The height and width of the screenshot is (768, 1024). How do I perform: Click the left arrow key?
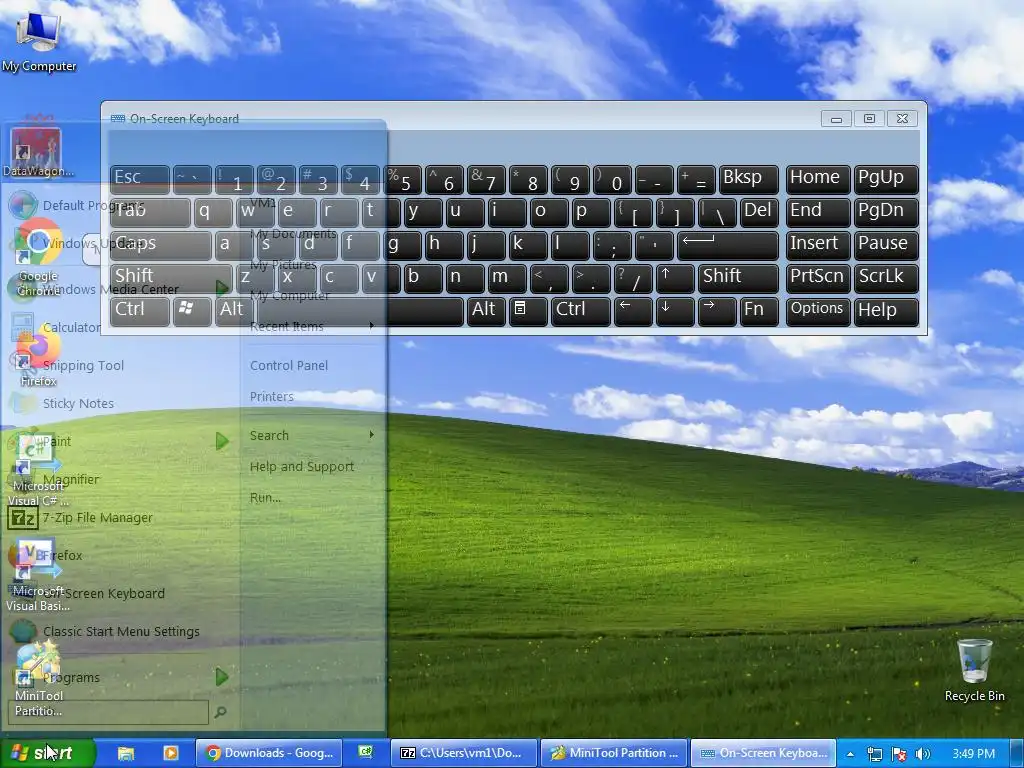coord(633,312)
